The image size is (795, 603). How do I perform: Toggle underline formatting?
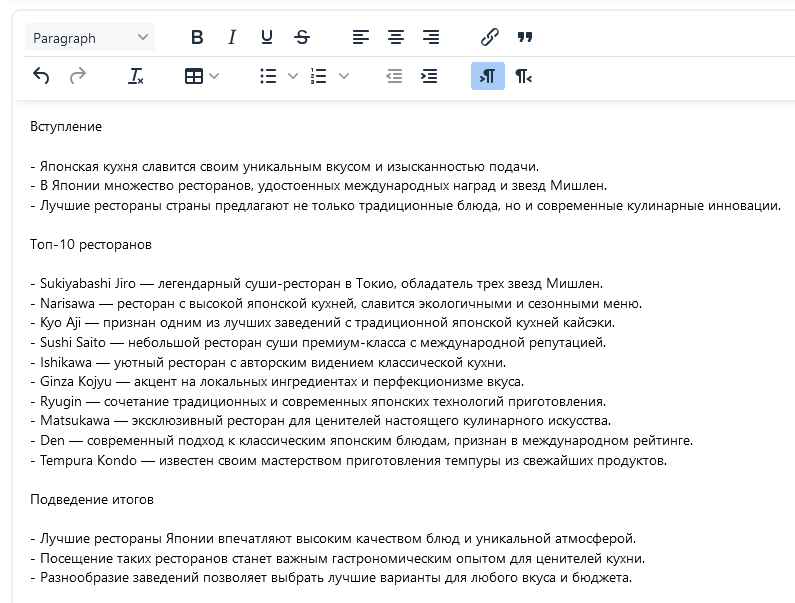267,37
